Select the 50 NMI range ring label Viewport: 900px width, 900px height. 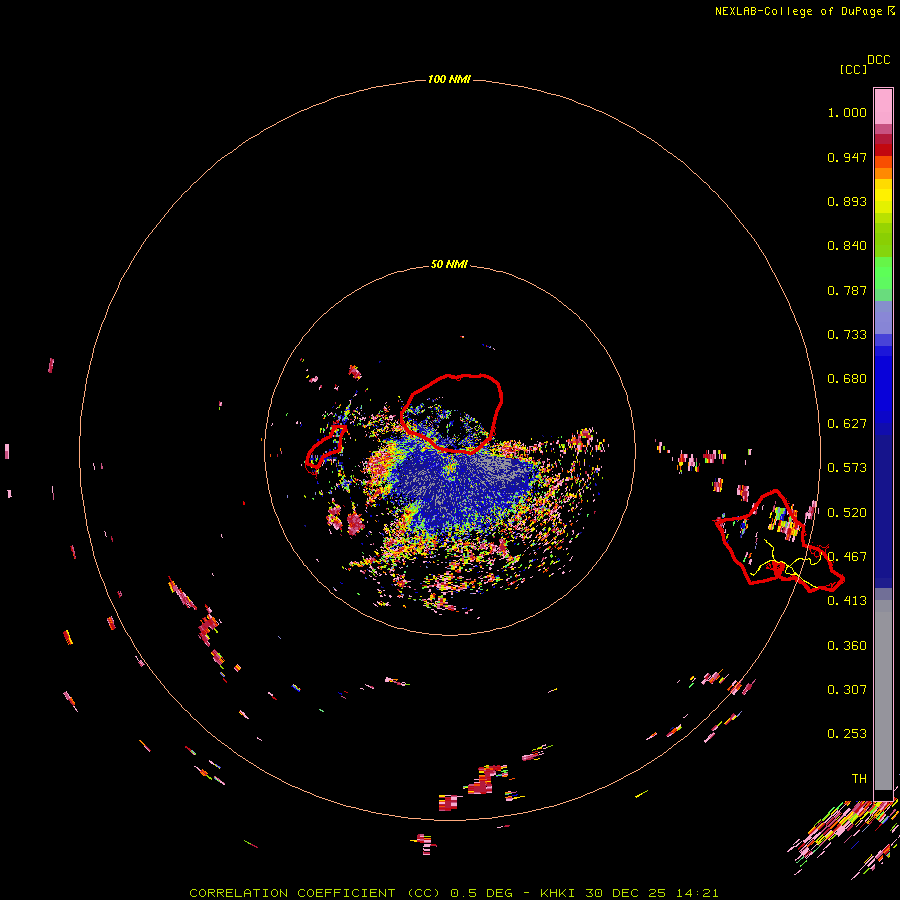pyautogui.click(x=449, y=264)
